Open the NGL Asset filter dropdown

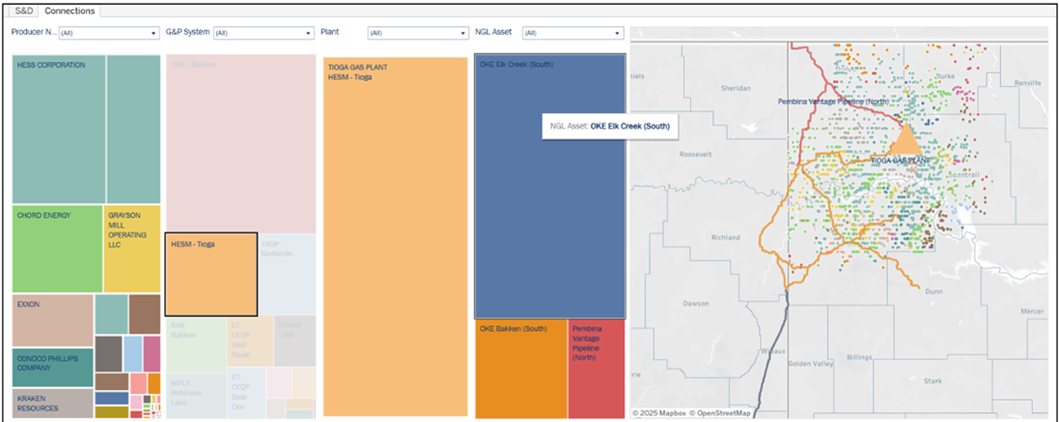click(573, 32)
